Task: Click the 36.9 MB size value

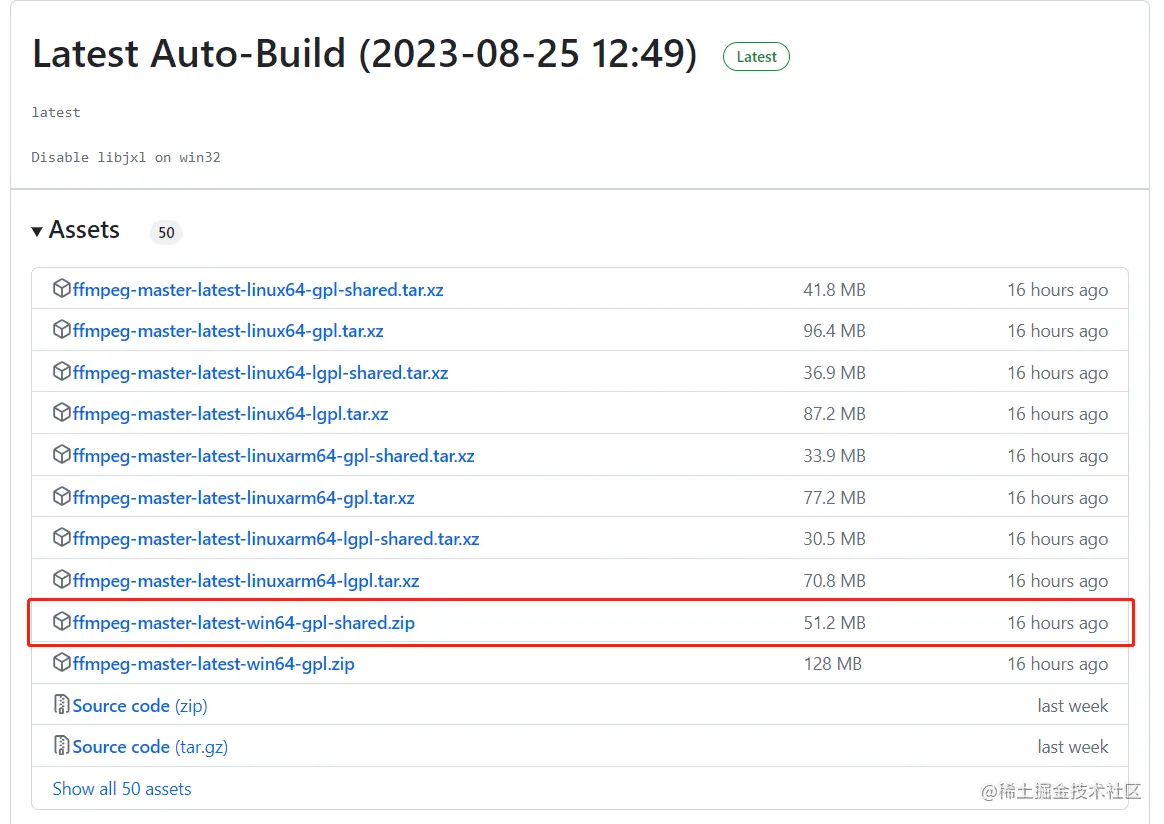Action: click(x=834, y=373)
